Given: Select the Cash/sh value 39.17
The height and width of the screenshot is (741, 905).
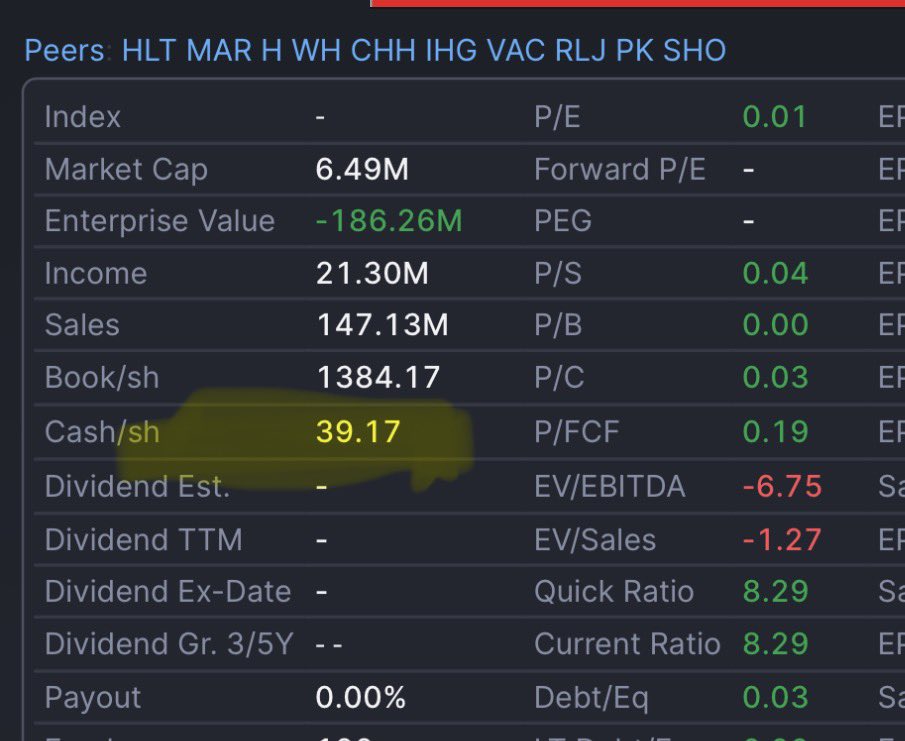Looking at the screenshot, I should coord(358,432).
